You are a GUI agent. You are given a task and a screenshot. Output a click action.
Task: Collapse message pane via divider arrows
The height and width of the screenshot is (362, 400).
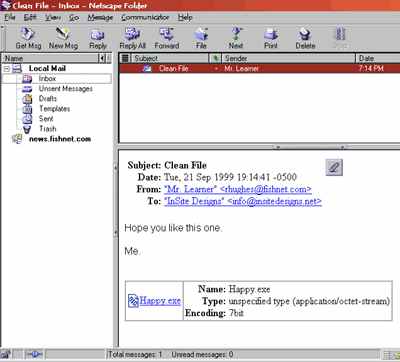point(310,147)
